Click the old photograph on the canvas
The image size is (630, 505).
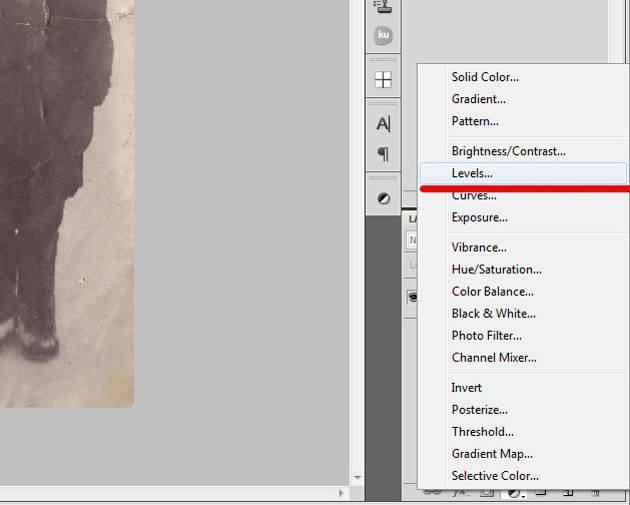pos(67,204)
